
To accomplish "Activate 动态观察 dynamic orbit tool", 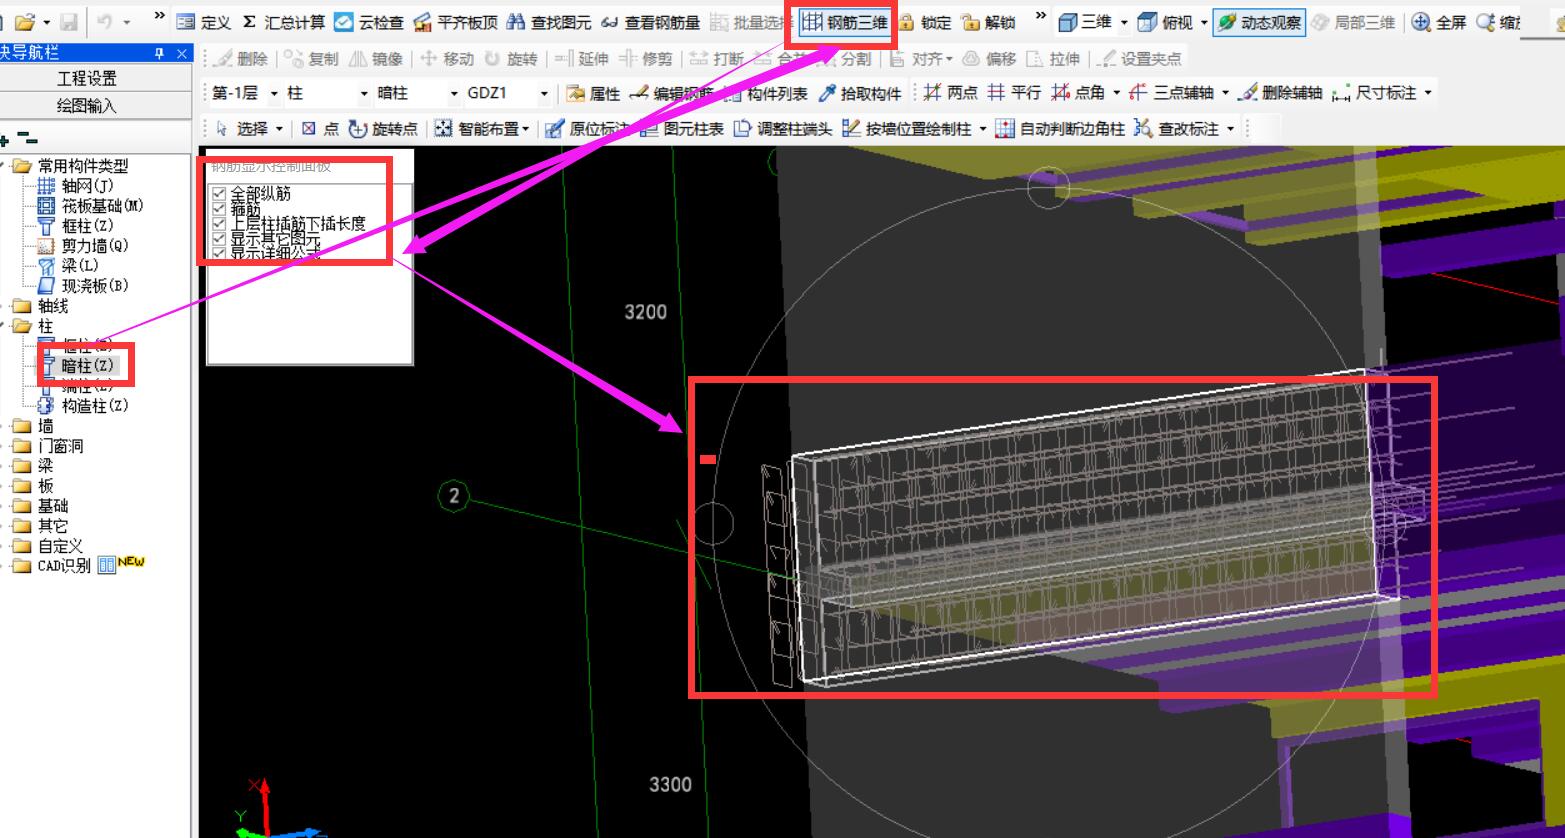I will click(1259, 22).
